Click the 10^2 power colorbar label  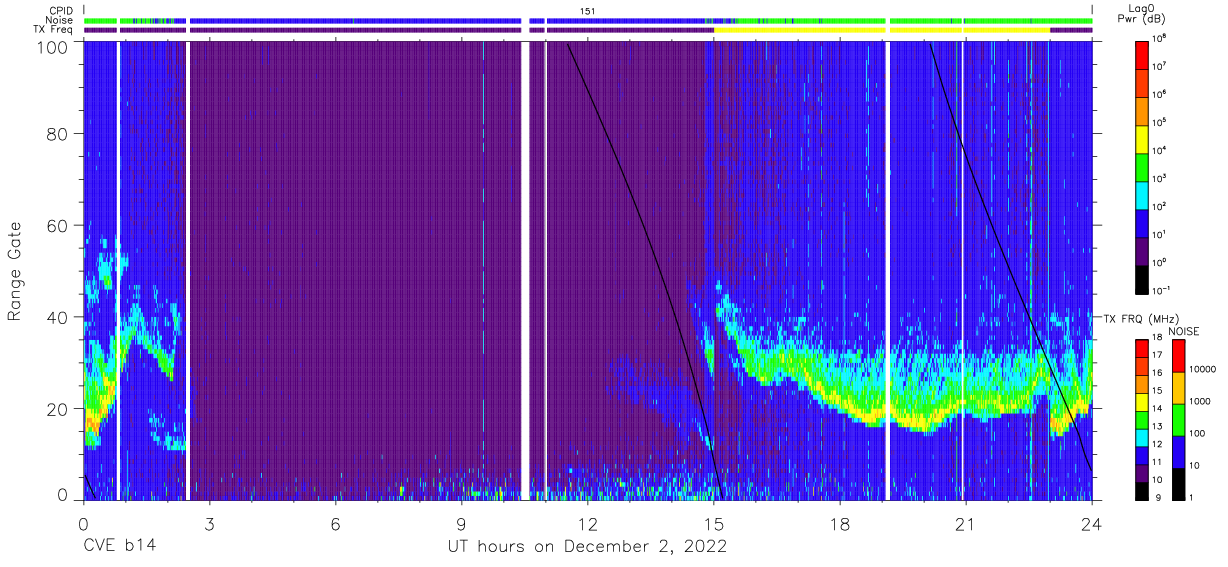pos(1159,206)
